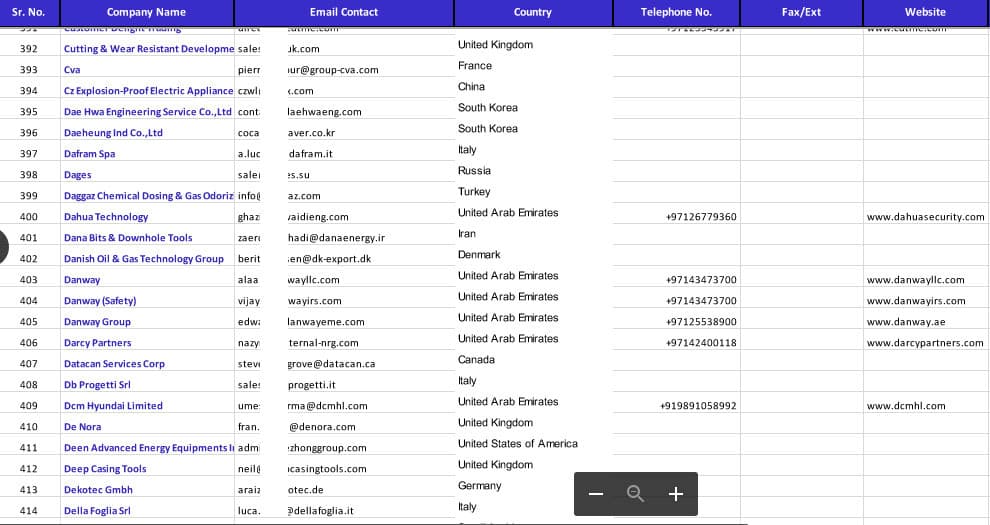Select the Danway company in row 403
This screenshot has width=990, height=525.
tap(82, 280)
